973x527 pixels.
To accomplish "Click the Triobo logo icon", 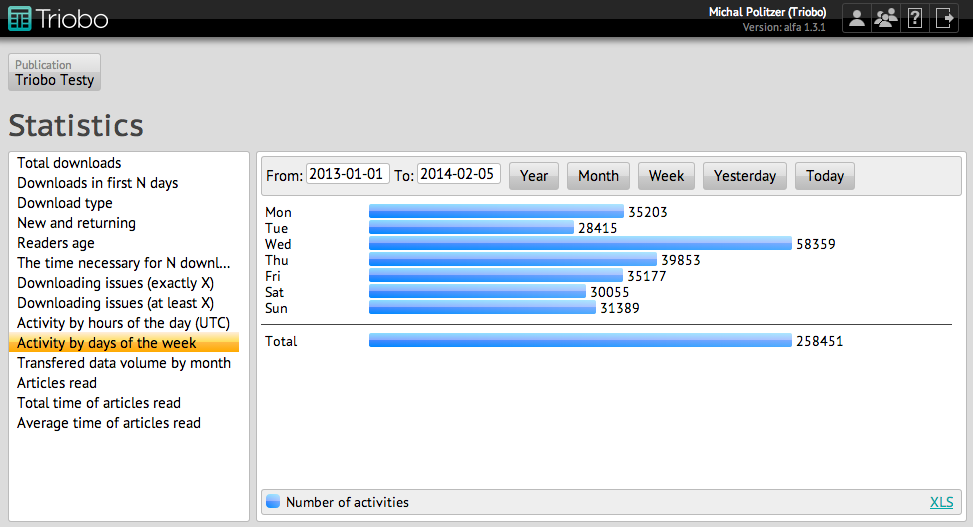I will (20, 18).
